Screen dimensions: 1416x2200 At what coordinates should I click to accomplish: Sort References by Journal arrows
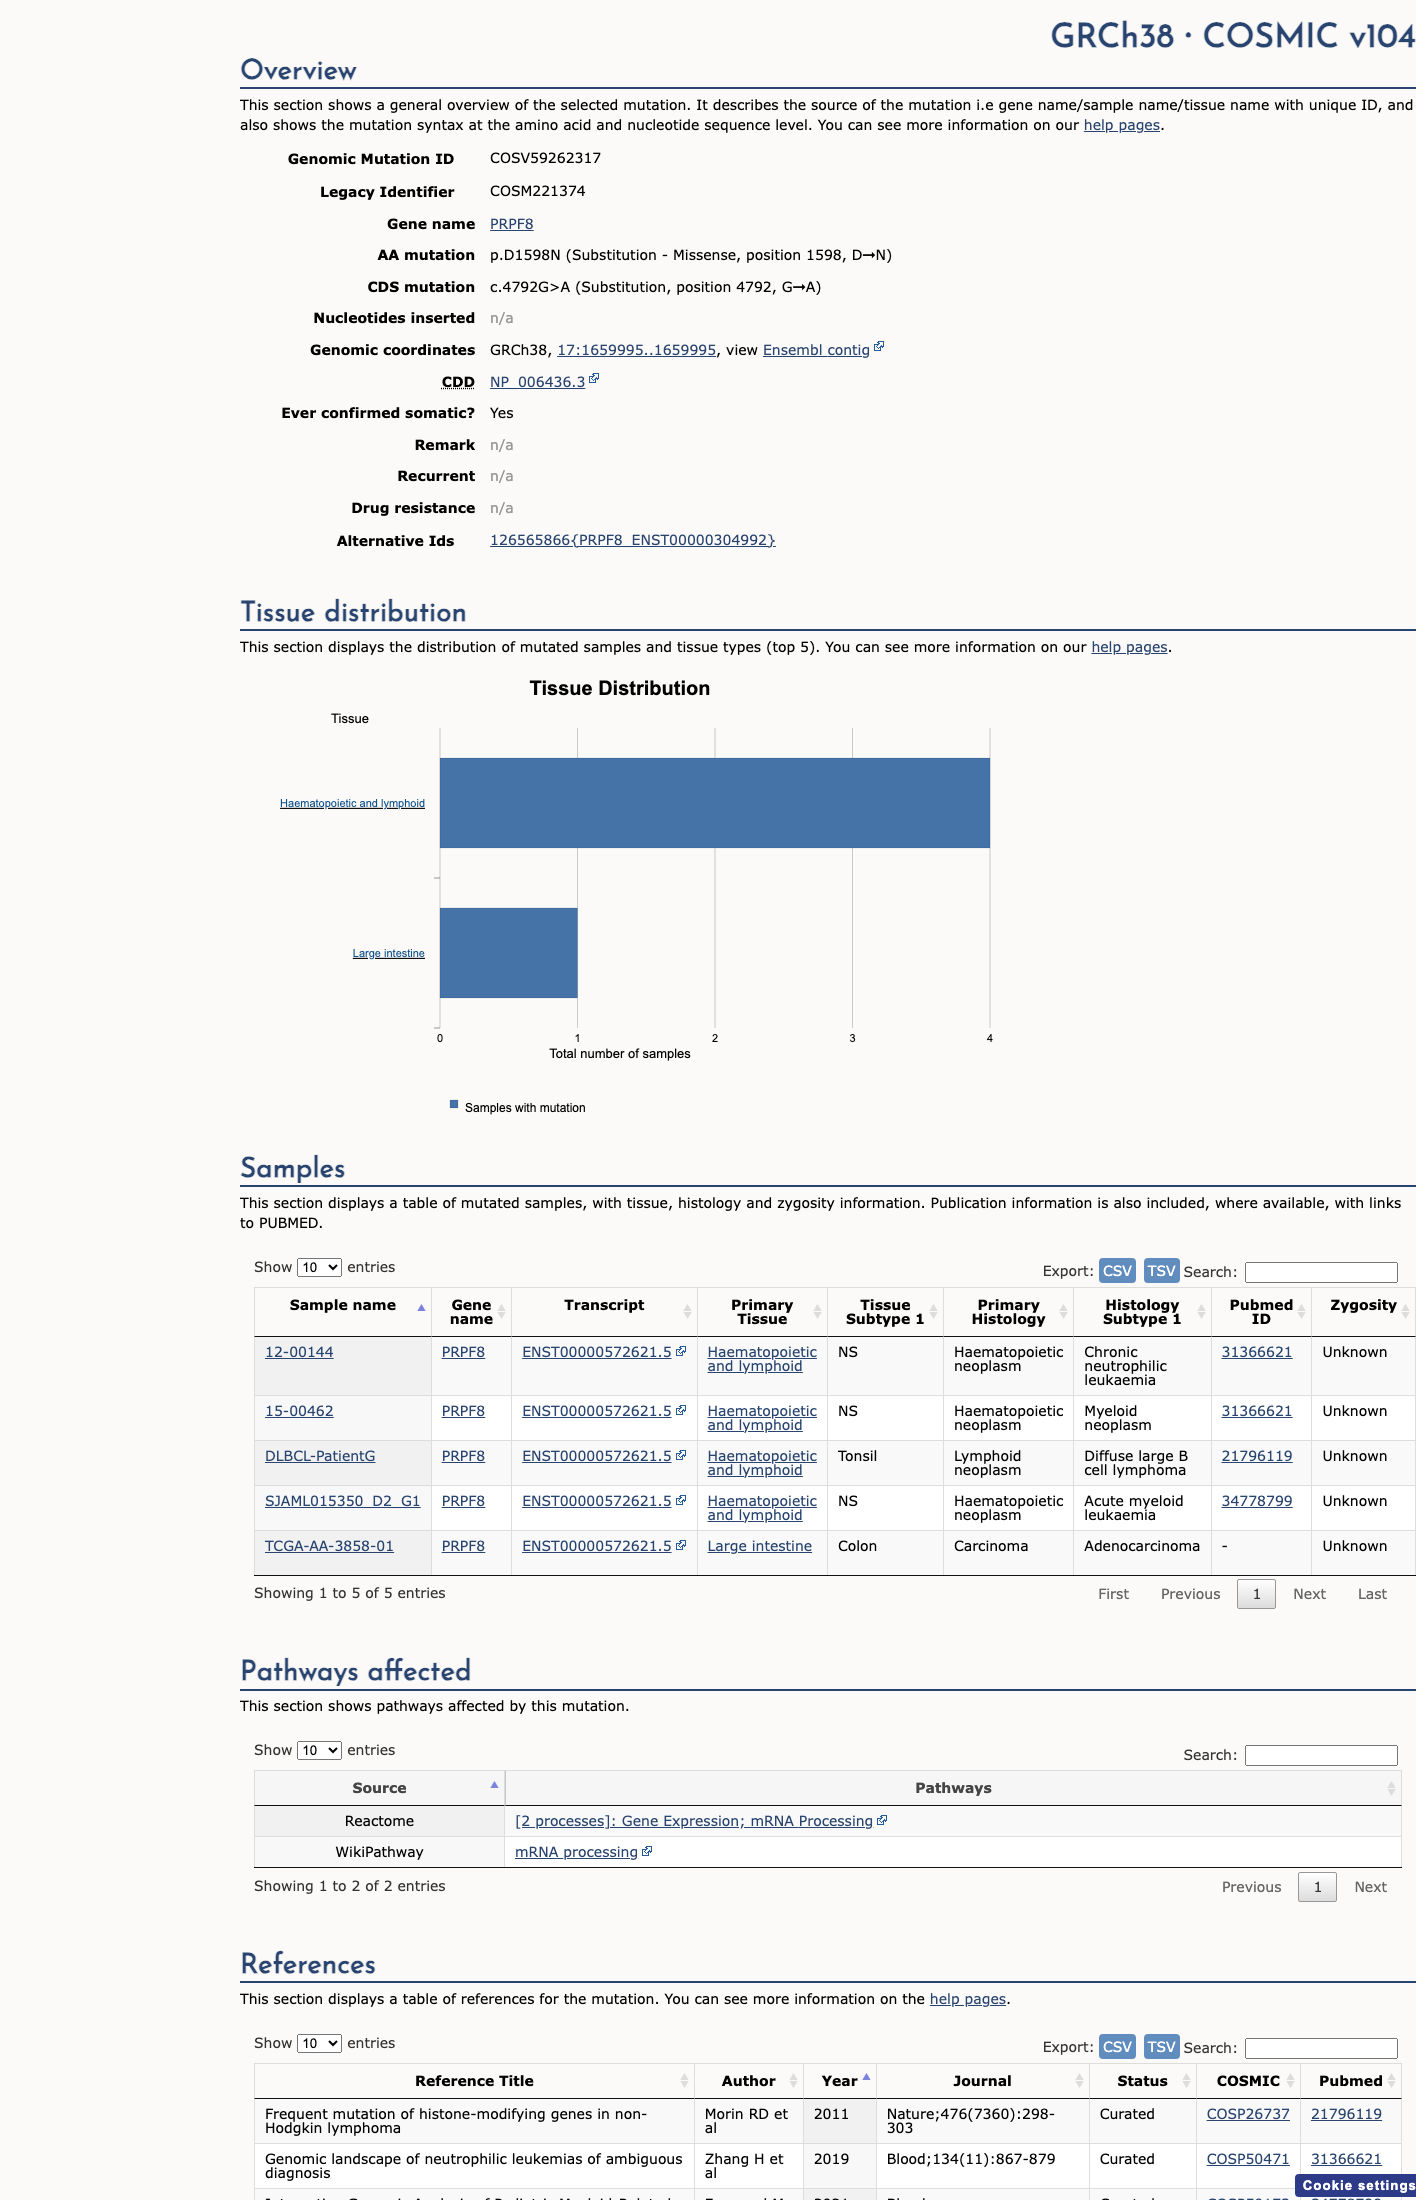click(x=1079, y=2081)
